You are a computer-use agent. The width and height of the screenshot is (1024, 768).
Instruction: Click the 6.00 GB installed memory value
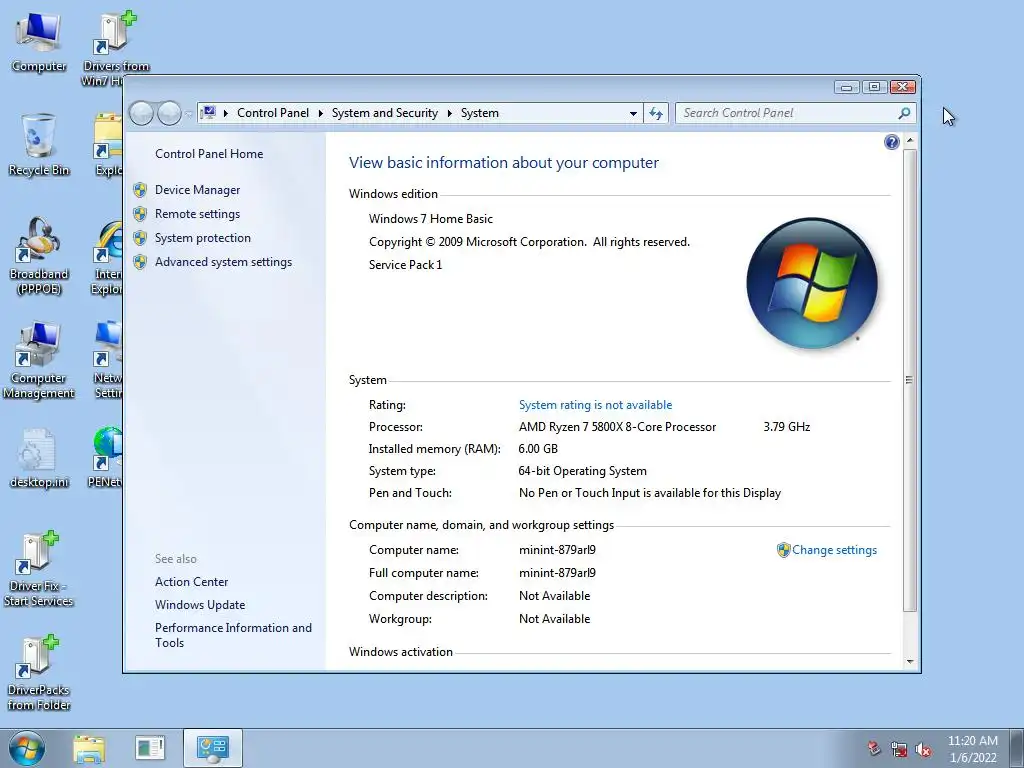pyautogui.click(x=538, y=449)
